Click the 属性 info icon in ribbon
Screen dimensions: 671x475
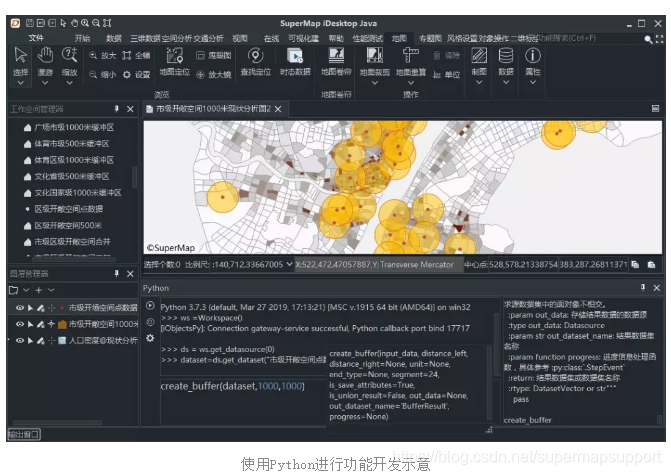533,56
